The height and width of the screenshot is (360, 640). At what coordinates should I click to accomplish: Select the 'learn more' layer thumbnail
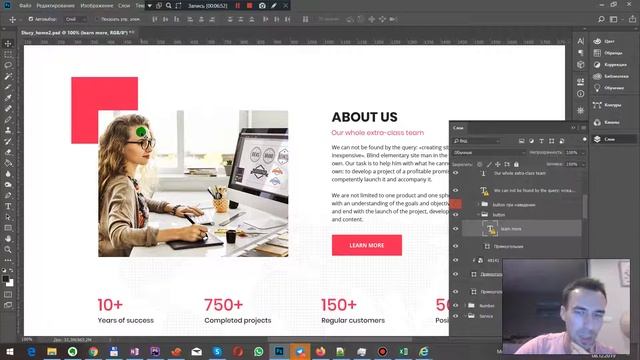pos(490,229)
